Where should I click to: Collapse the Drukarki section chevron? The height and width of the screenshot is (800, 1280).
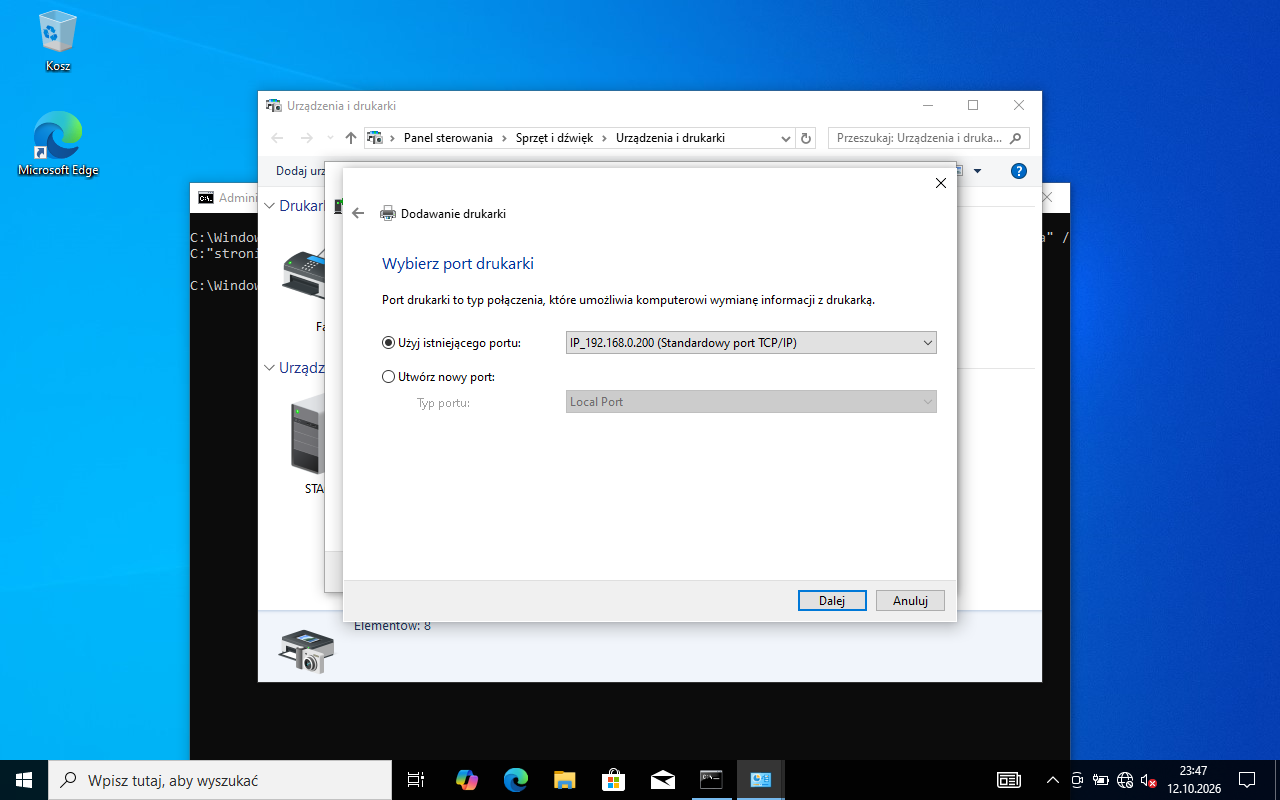[x=269, y=206]
